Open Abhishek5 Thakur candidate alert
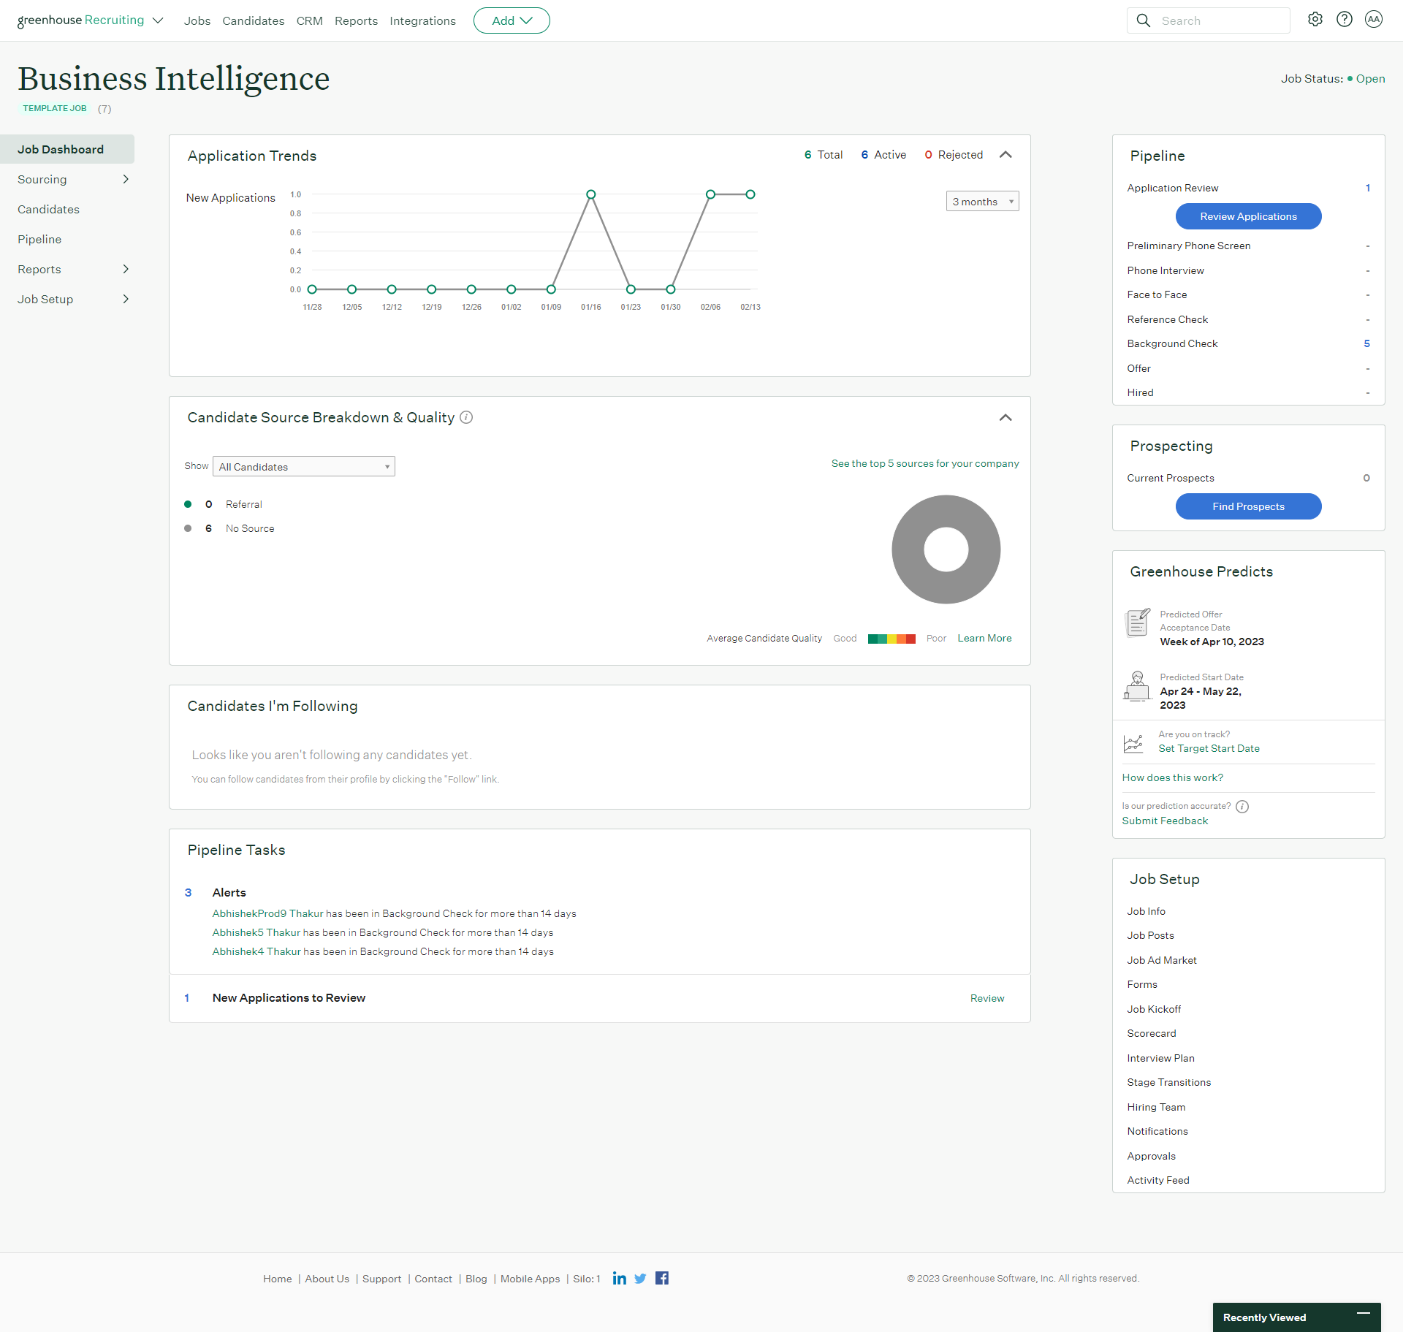The height and width of the screenshot is (1332, 1403). [256, 932]
